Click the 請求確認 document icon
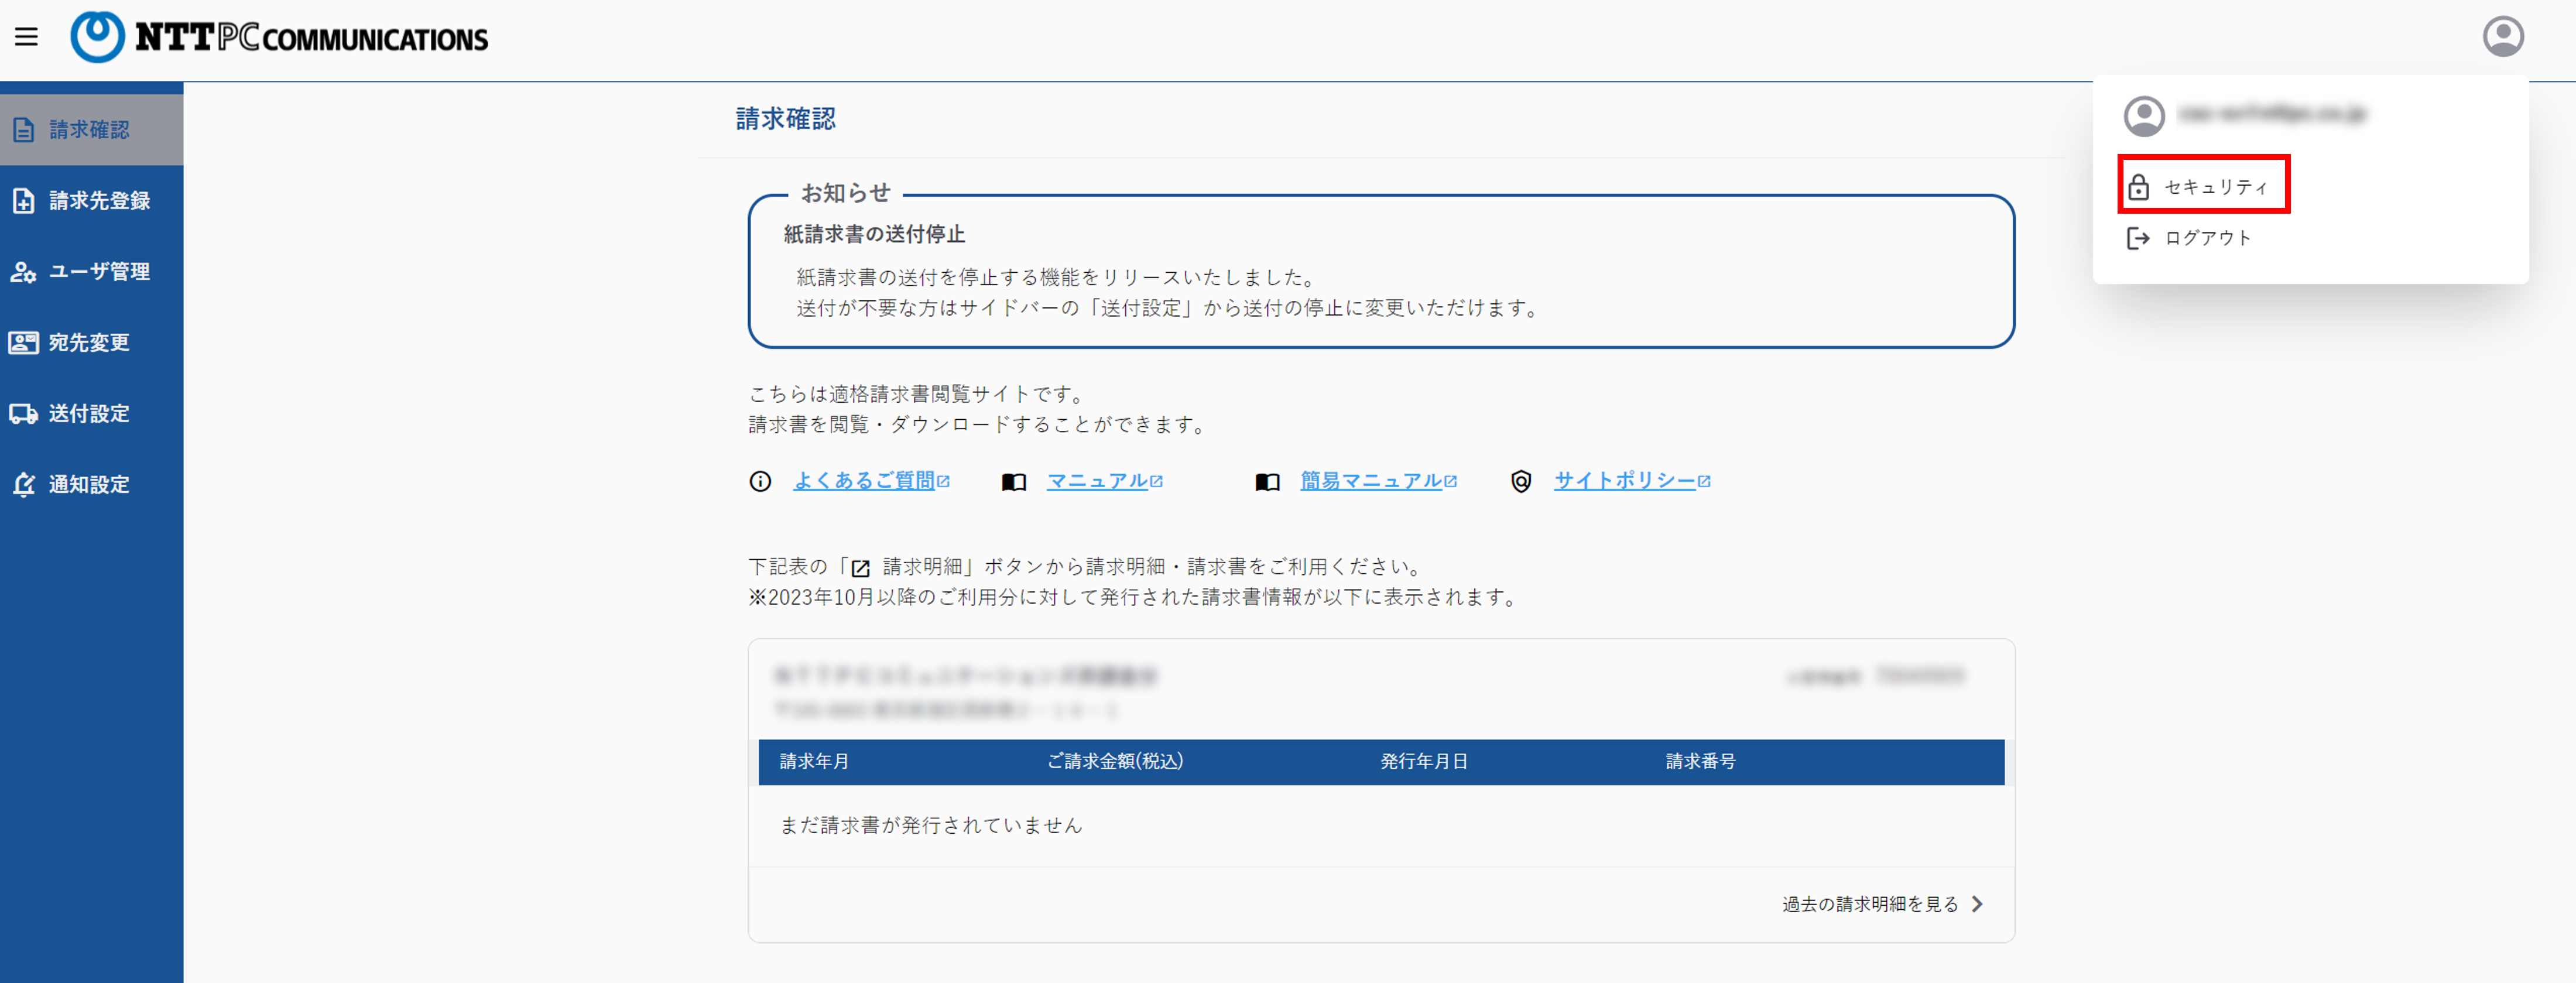The image size is (2576, 983). coord(24,130)
